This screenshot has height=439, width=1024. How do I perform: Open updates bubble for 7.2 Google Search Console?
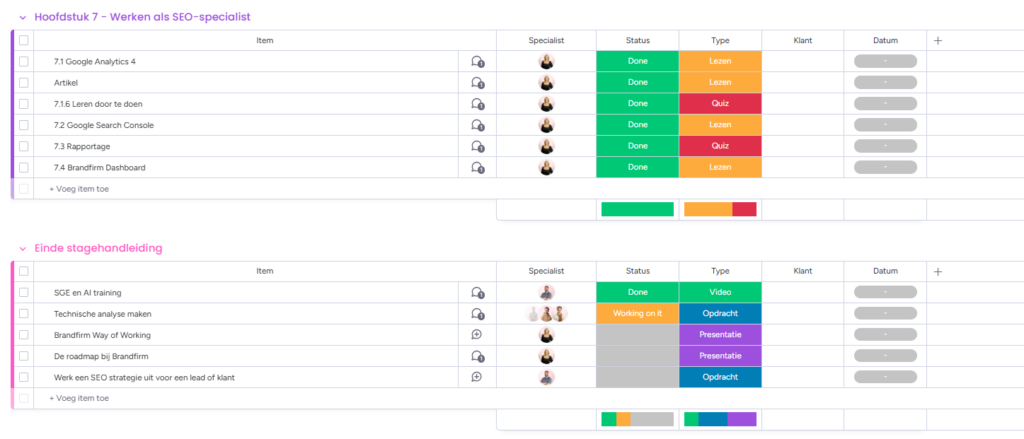click(477, 125)
